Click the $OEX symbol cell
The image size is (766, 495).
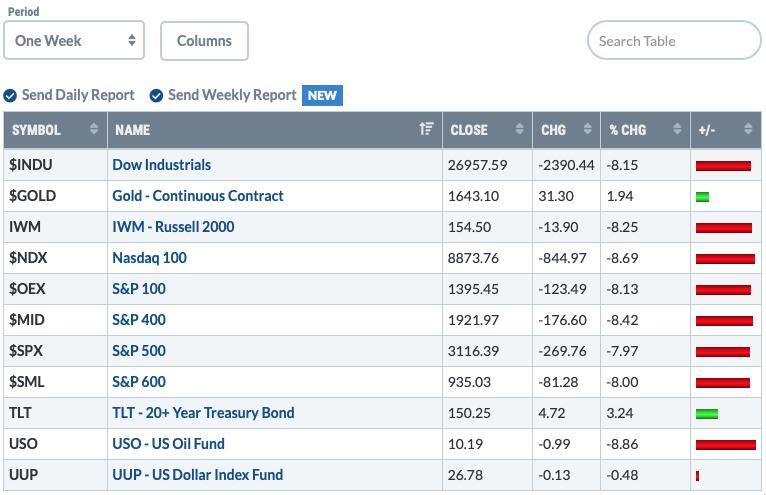[55, 289]
